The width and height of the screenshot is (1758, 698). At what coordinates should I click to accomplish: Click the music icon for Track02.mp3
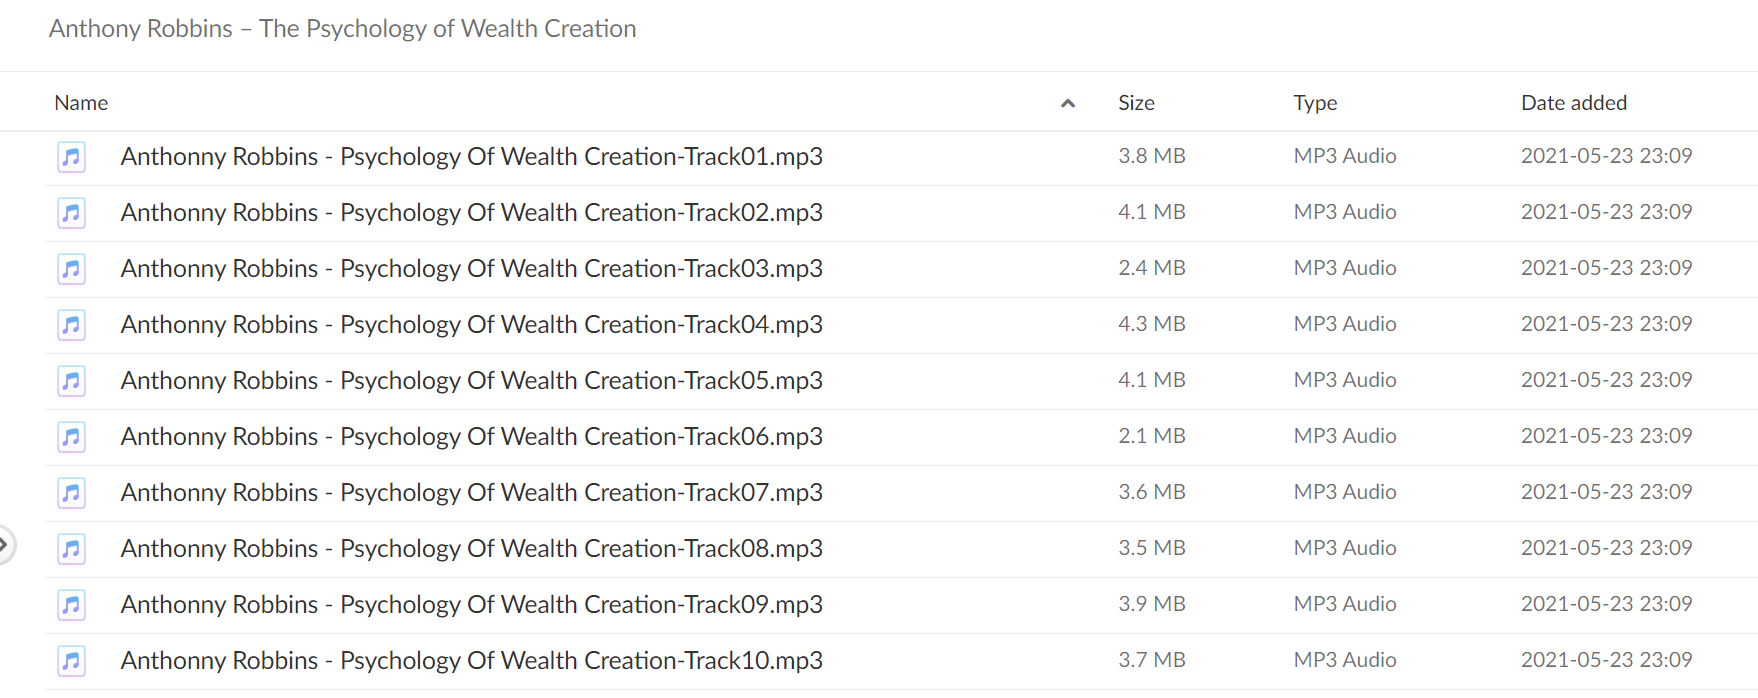pos(71,213)
